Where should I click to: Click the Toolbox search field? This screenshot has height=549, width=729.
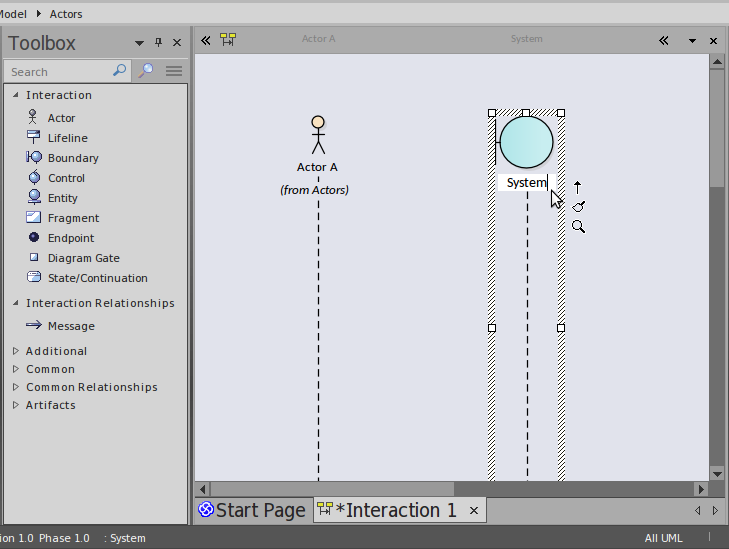58,72
